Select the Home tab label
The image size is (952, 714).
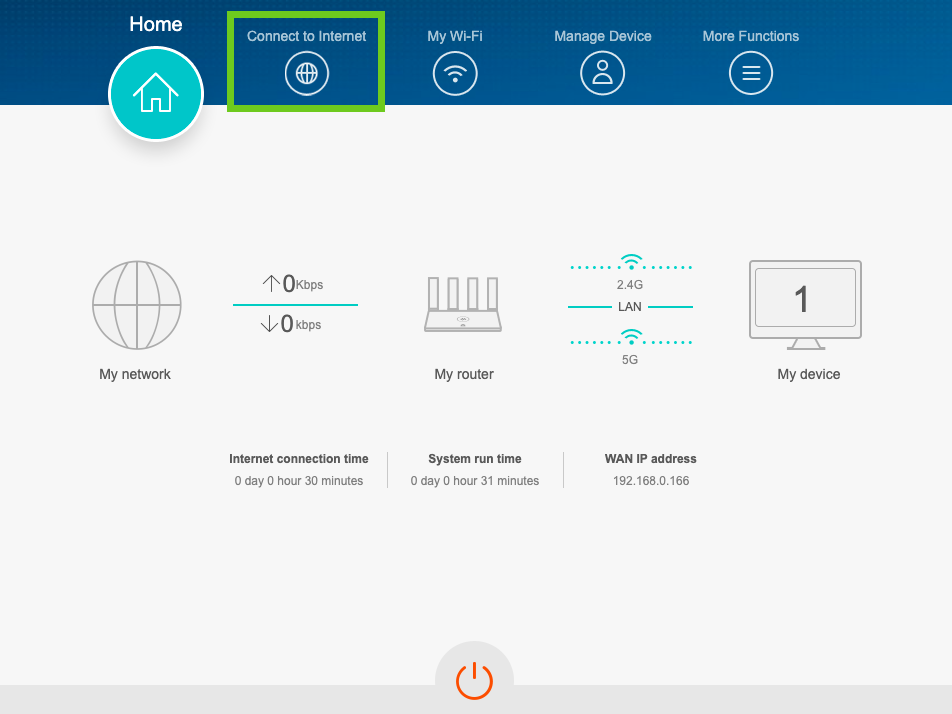pyautogui.click(x=156, y=24)
